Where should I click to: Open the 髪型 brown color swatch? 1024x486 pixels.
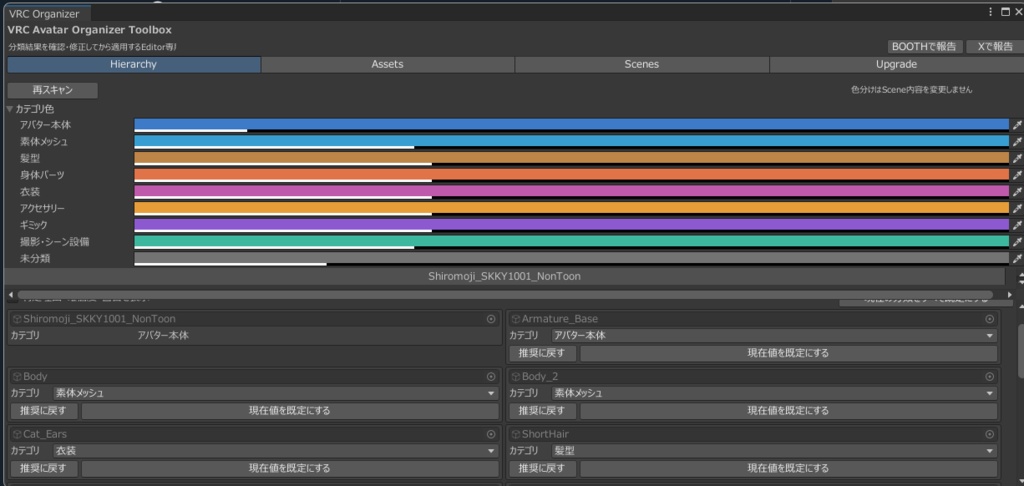click(x=571, y=158)
